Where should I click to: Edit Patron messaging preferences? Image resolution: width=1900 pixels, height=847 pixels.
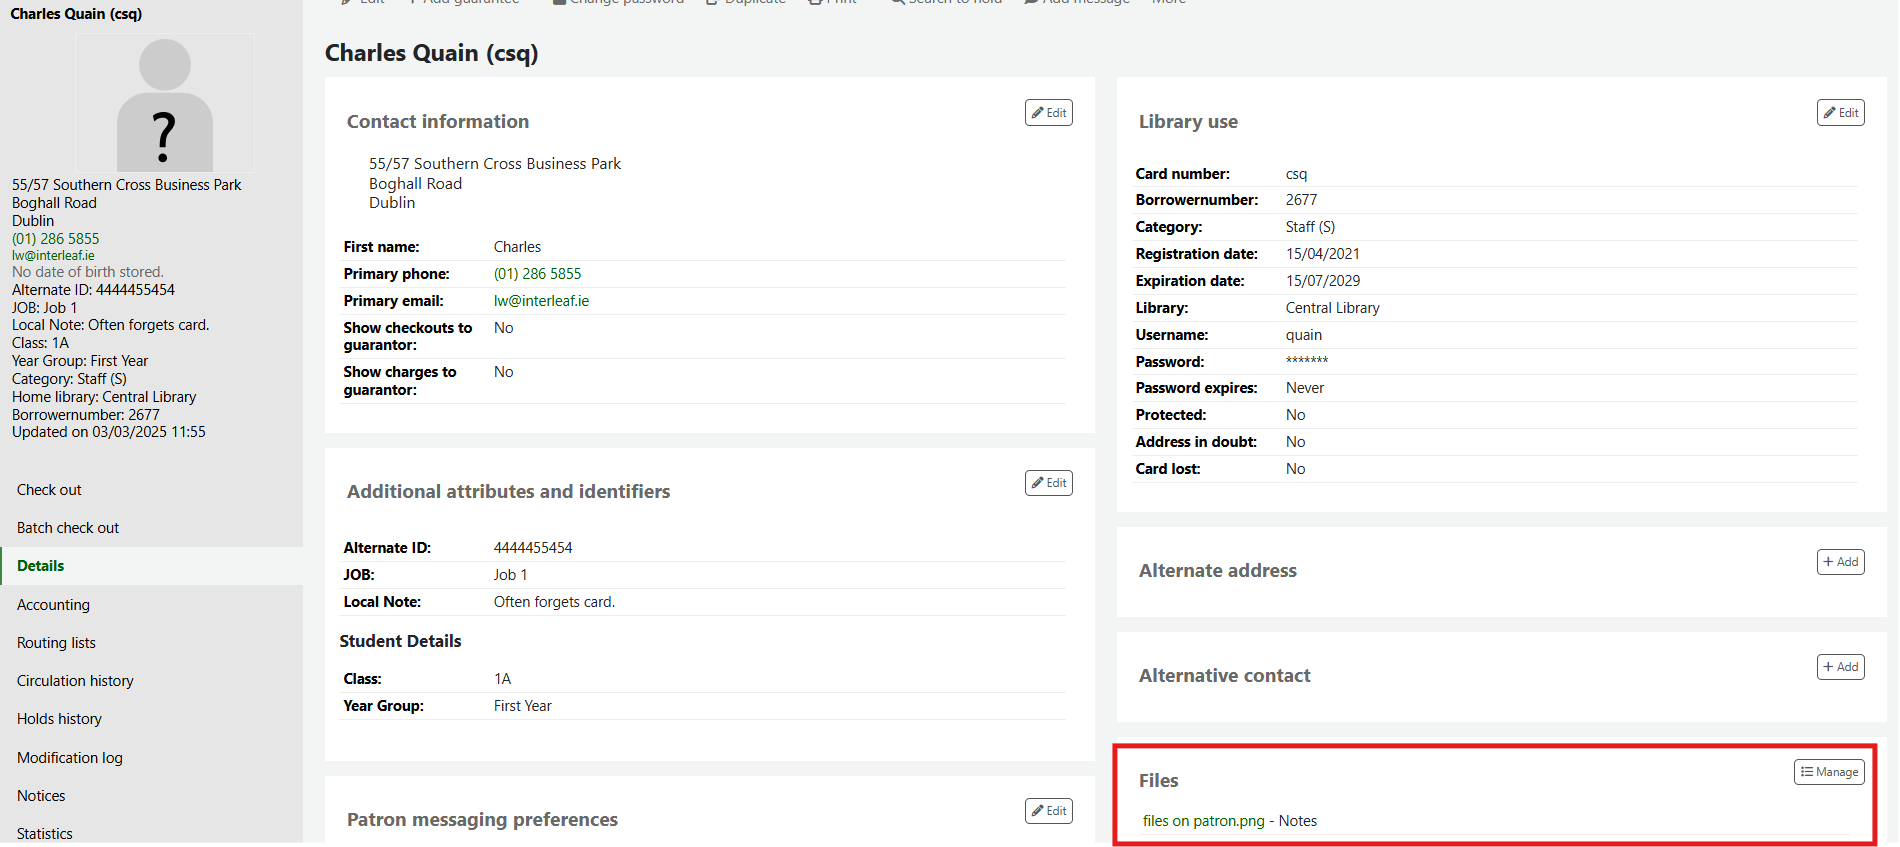tap(1048, 811)
